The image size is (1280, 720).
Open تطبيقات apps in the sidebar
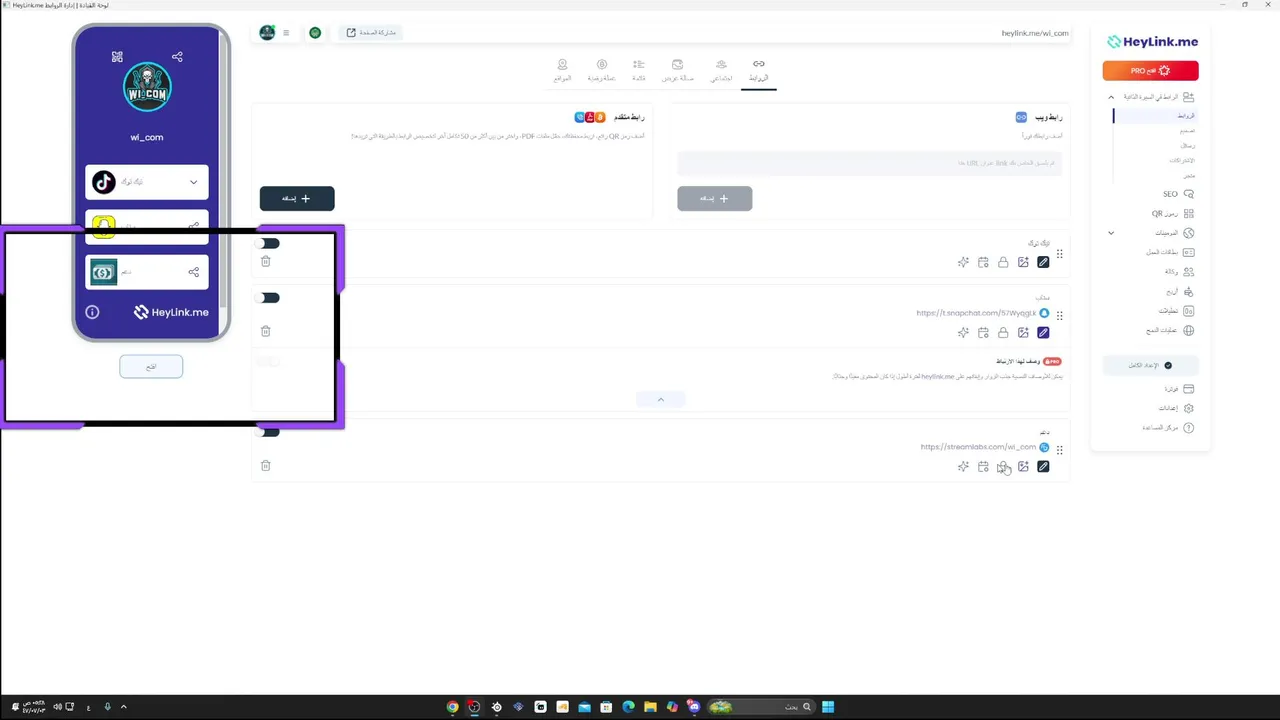tap(1175, 311)
